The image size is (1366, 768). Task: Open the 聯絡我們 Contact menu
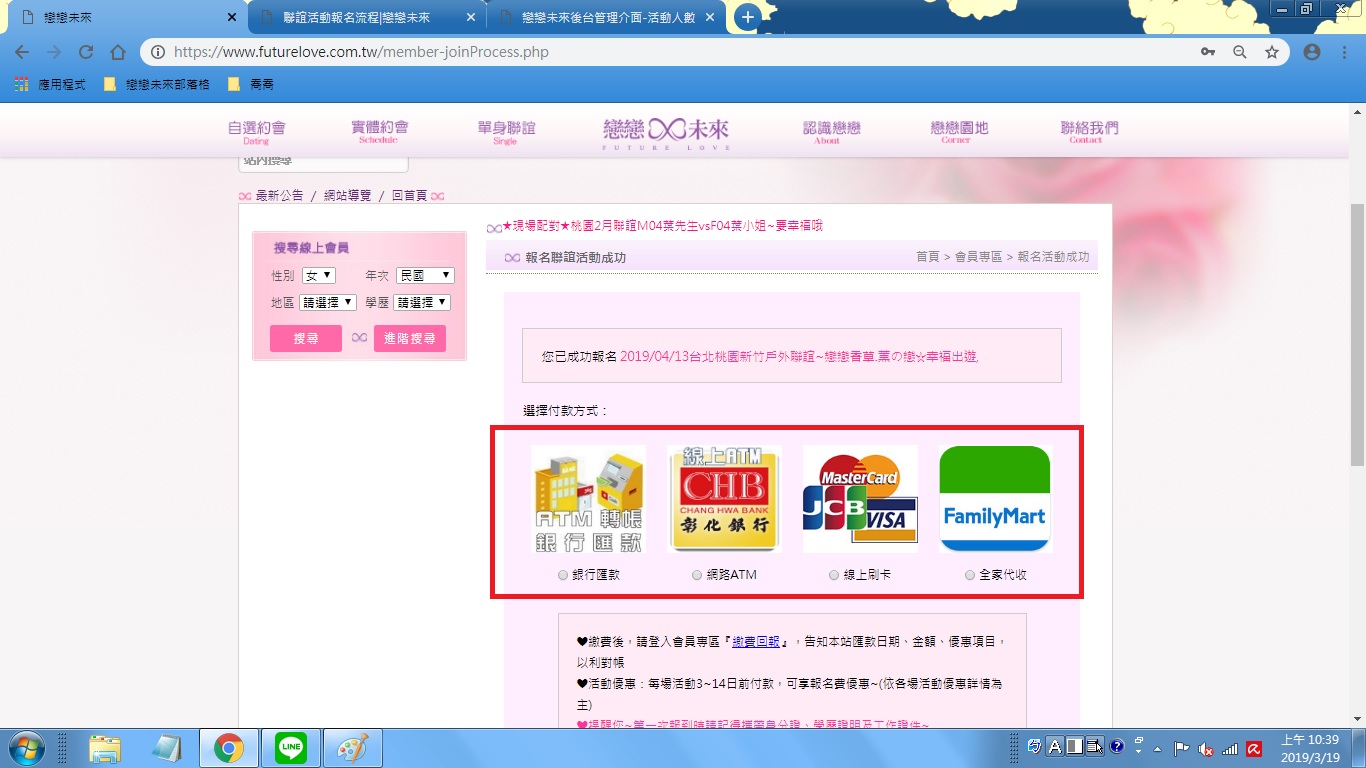coord(1089,132)
